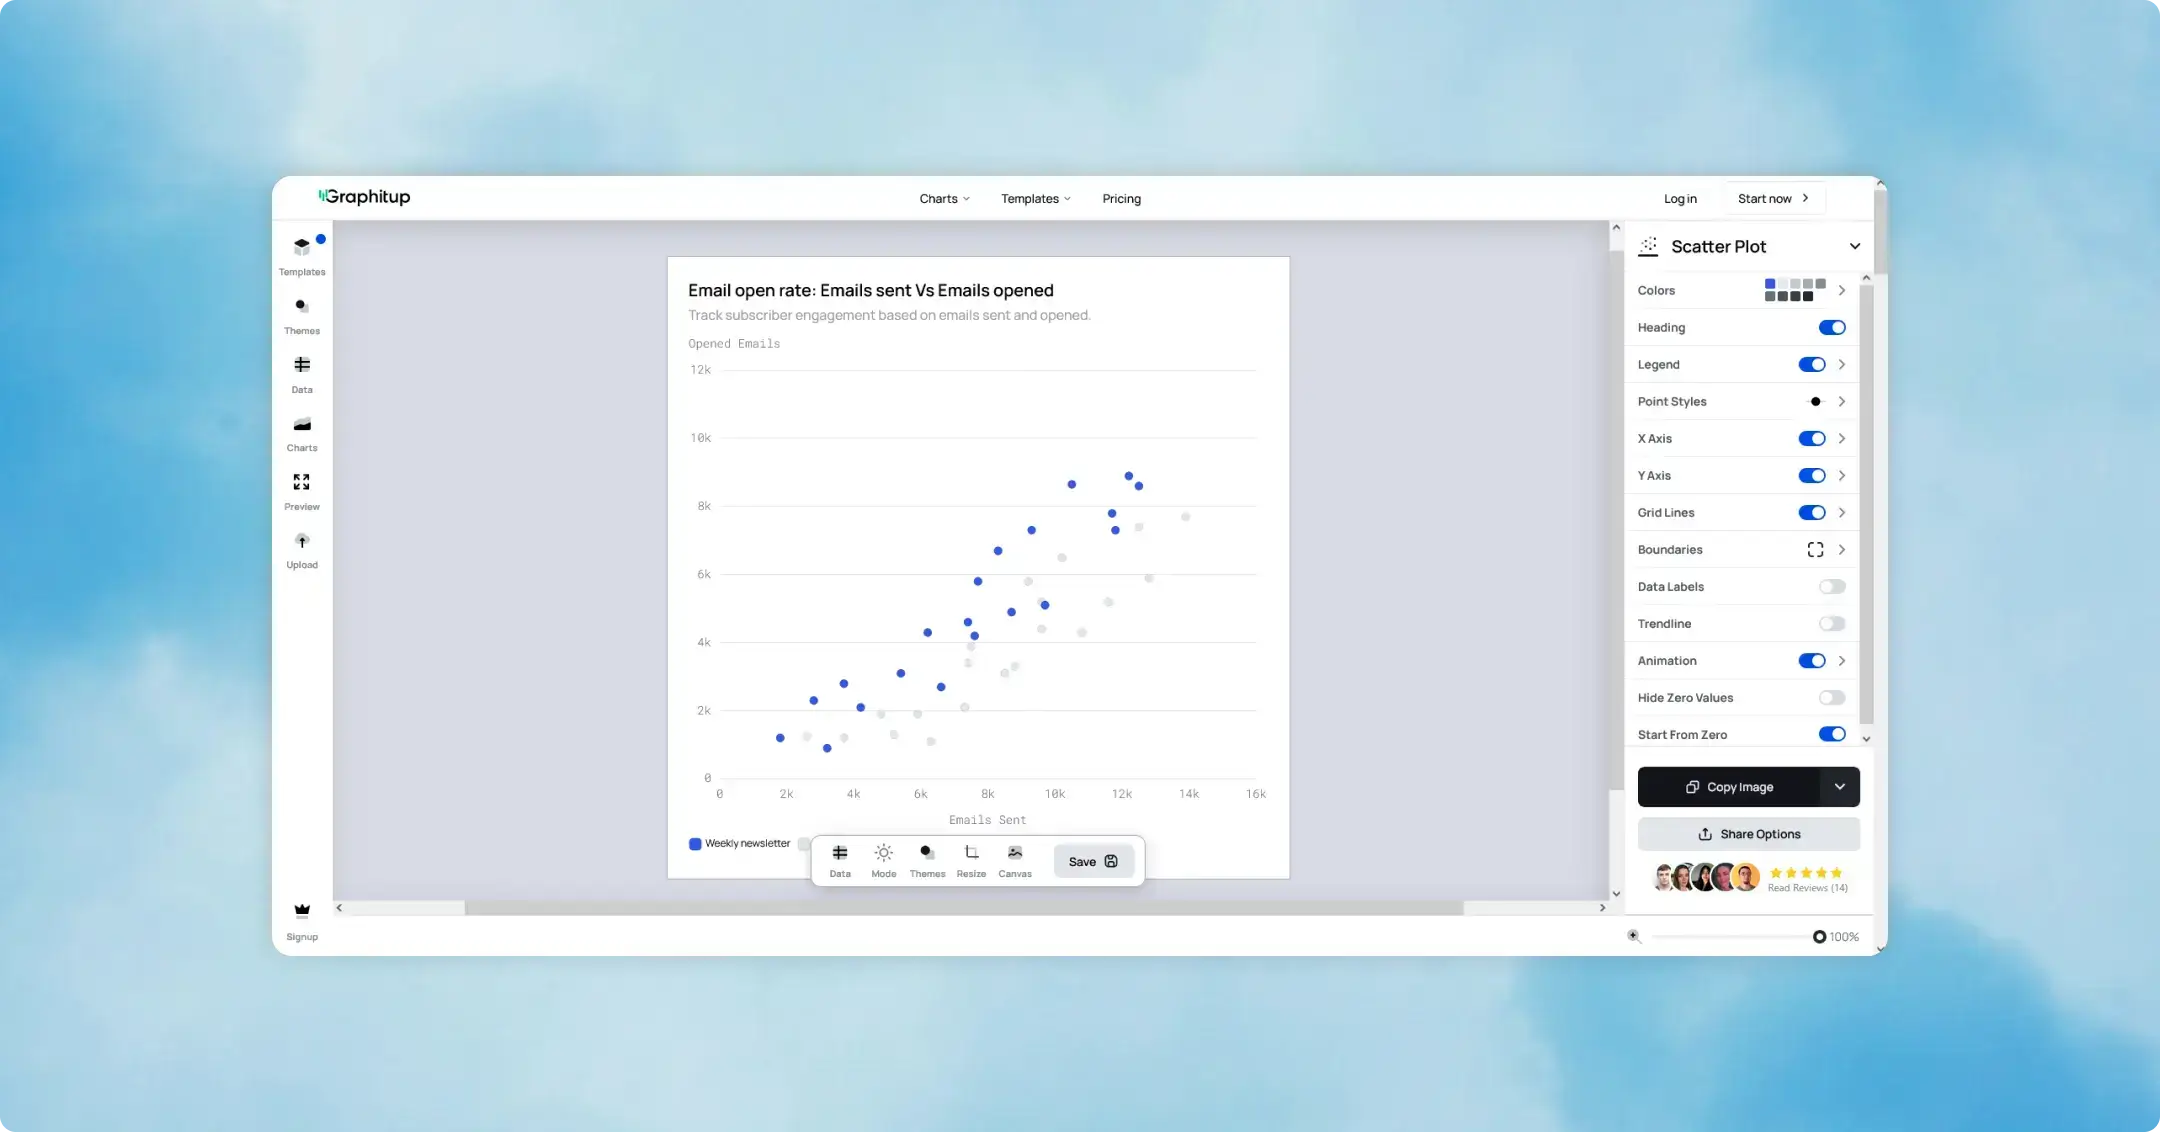Expand the Scatter Plot chart type dropdown

tap(1854, 247)
